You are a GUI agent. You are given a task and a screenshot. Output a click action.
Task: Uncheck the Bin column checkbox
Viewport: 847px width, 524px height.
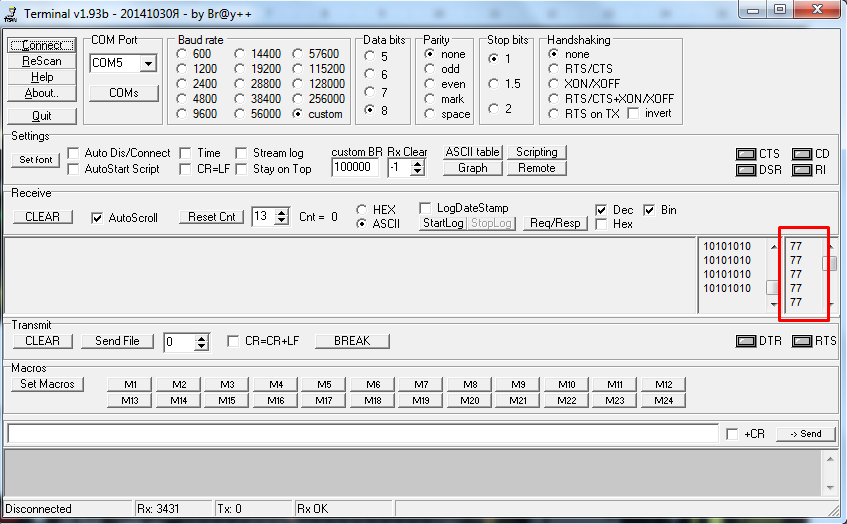(649, 210)
